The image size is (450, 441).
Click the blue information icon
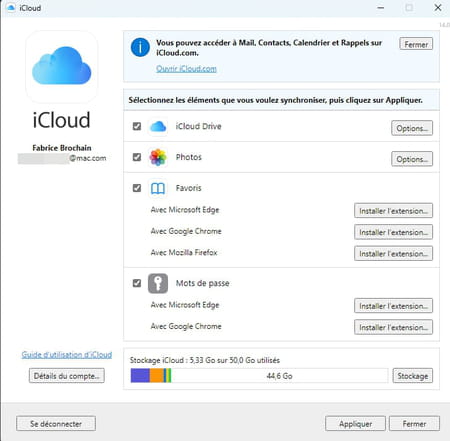pos(140,47)
